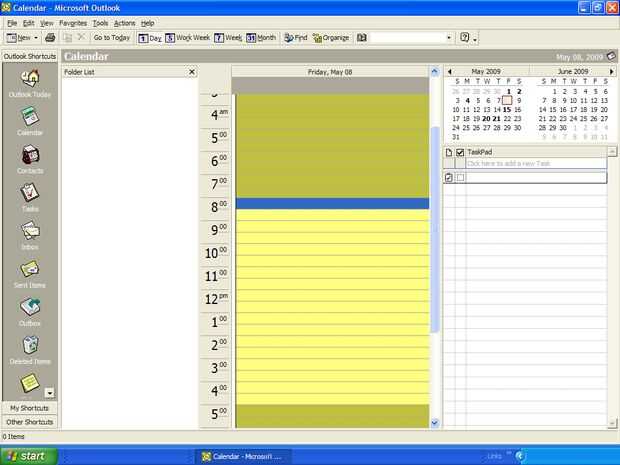The width and height of the screenshot is (620, 465).
Task: Open the Sent Items shortcut
Action: coord(30,274)
